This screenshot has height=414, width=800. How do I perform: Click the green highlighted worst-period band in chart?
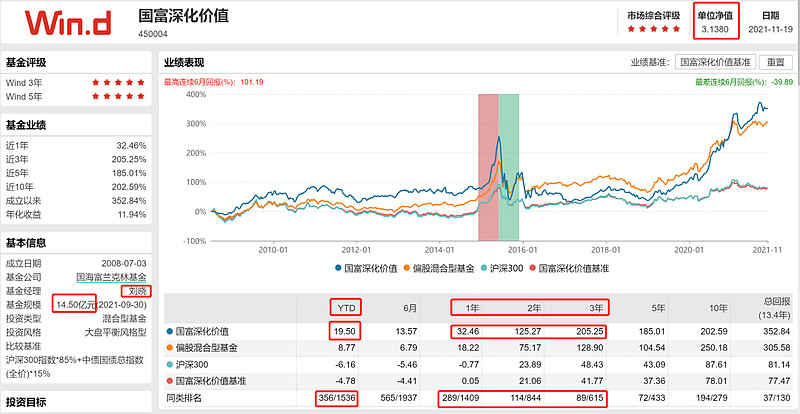(x=509, y=167)
